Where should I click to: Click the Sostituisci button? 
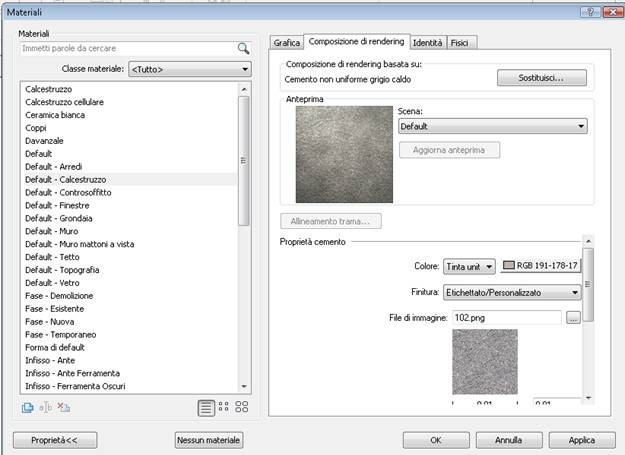[541, 77]
